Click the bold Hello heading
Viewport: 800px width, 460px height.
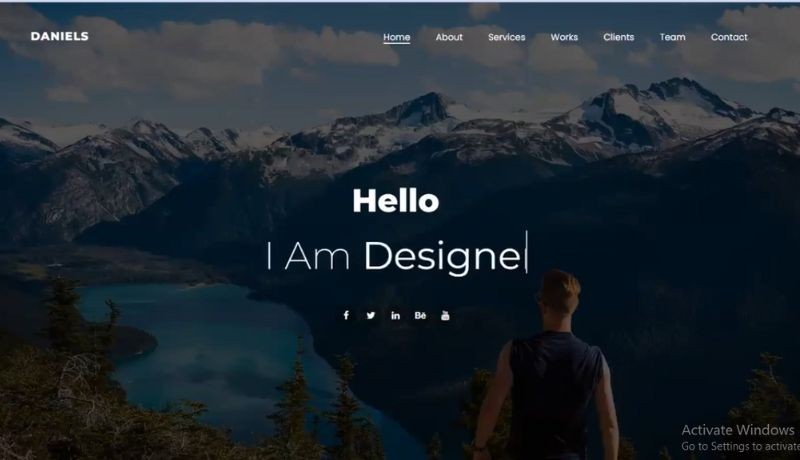click(395, 201)
